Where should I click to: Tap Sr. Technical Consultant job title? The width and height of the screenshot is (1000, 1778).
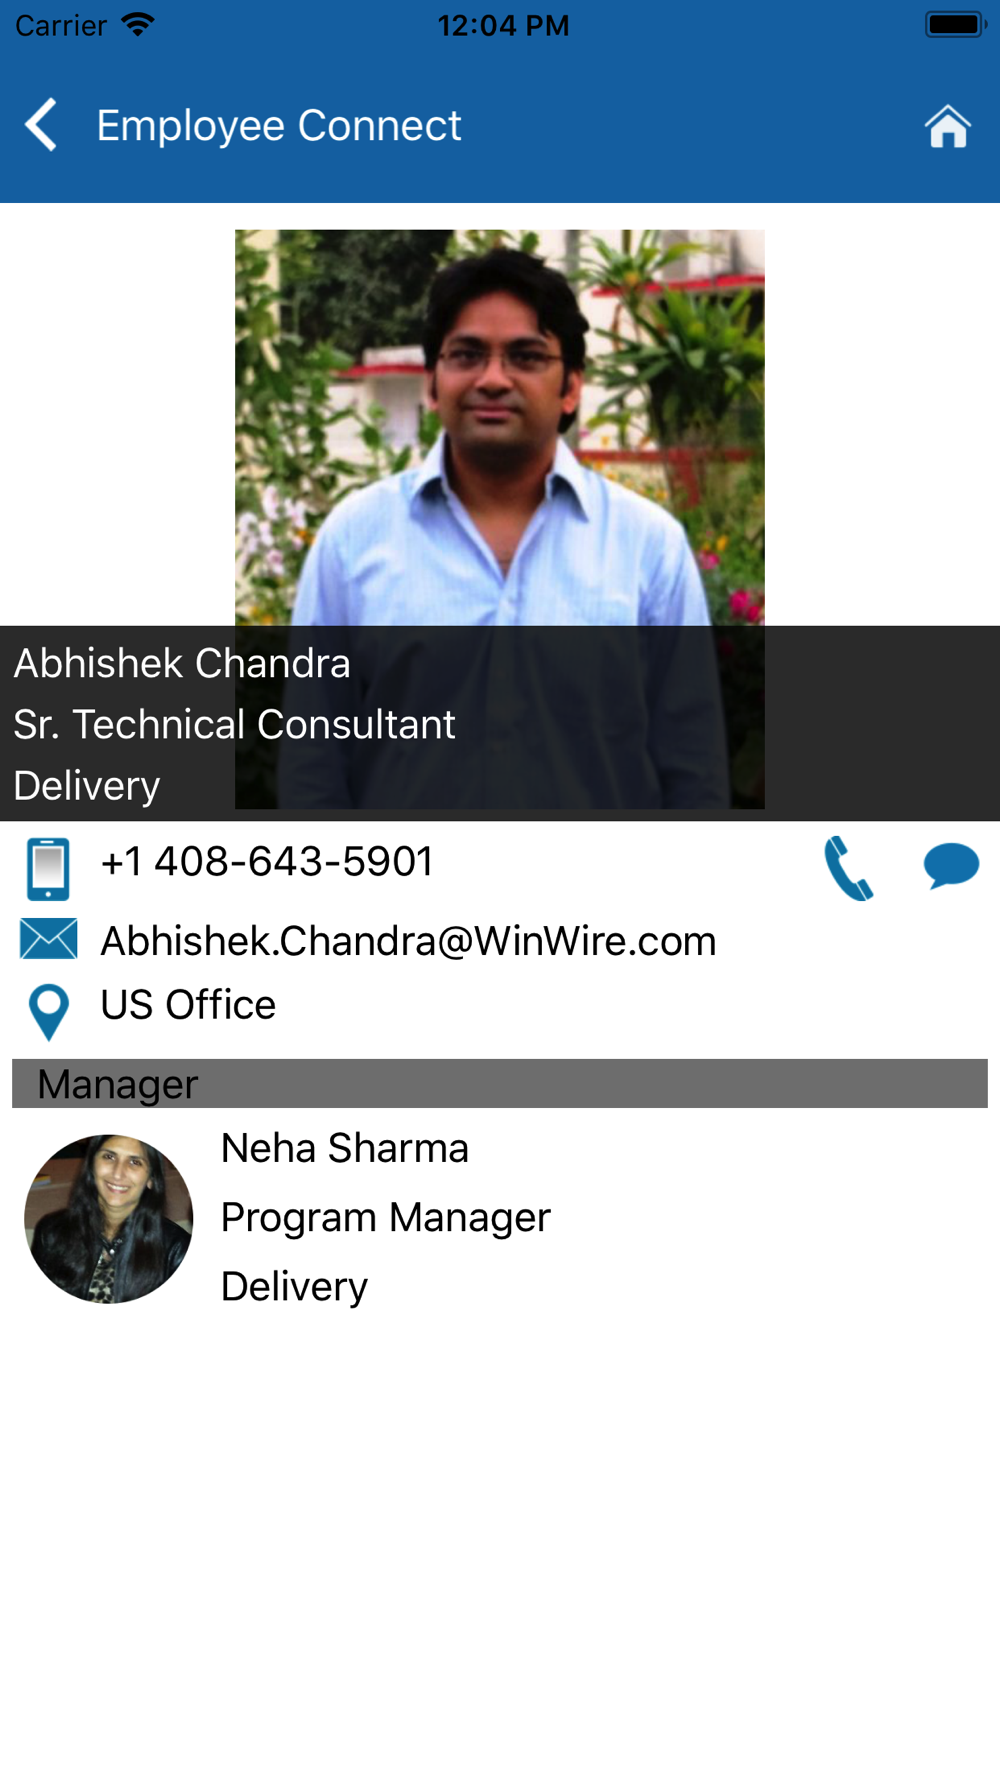(x=234, y=724)
